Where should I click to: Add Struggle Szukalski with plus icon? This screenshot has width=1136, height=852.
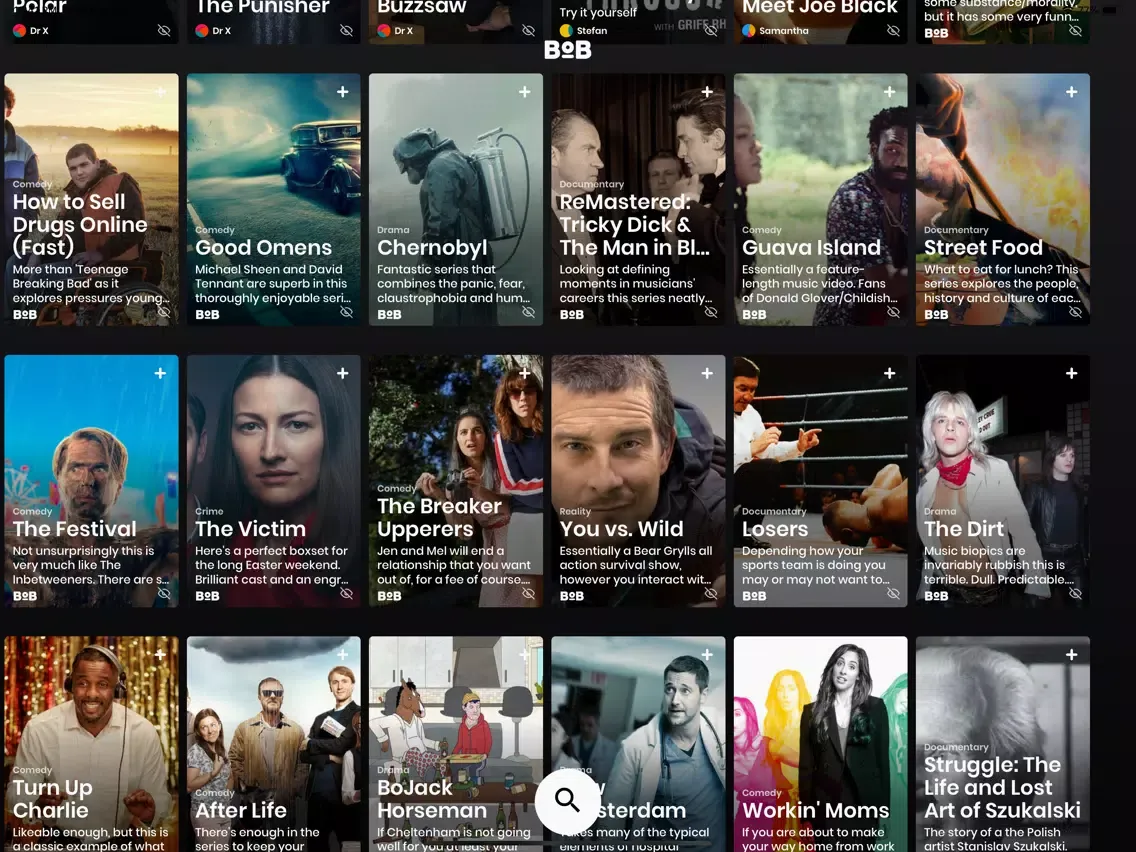pyautogui.click(x=1072, y=655)
